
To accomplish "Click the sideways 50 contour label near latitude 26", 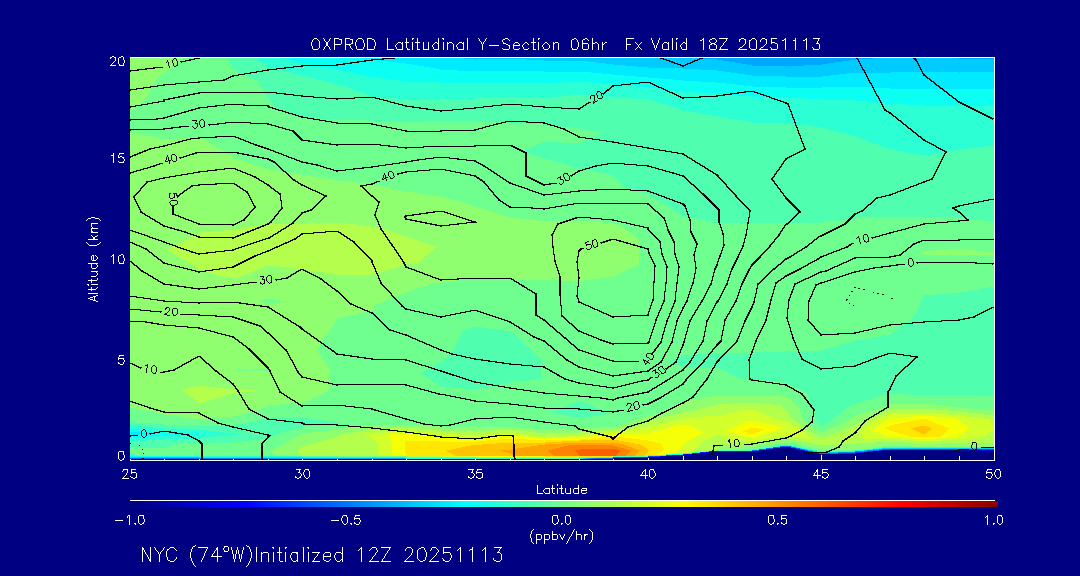I will [173, 199].
